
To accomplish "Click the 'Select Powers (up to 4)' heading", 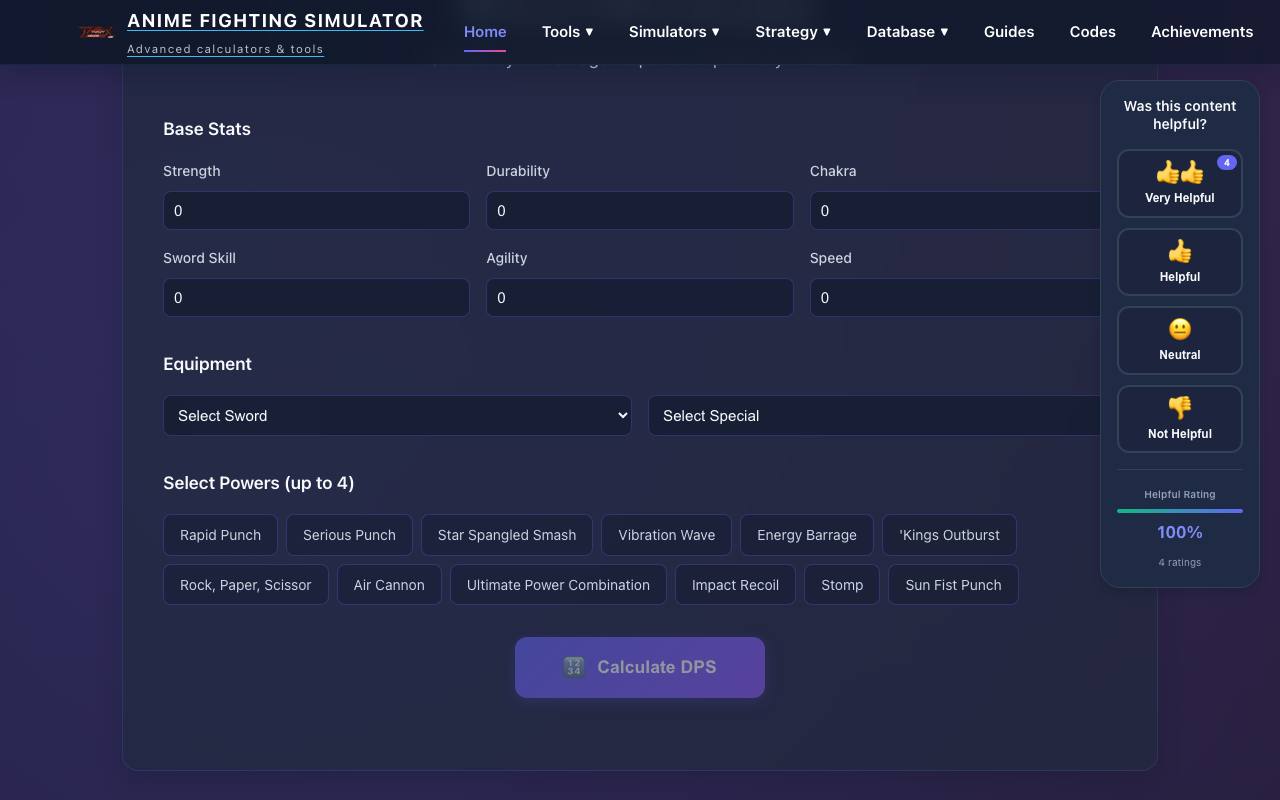I will coord(259,483).
